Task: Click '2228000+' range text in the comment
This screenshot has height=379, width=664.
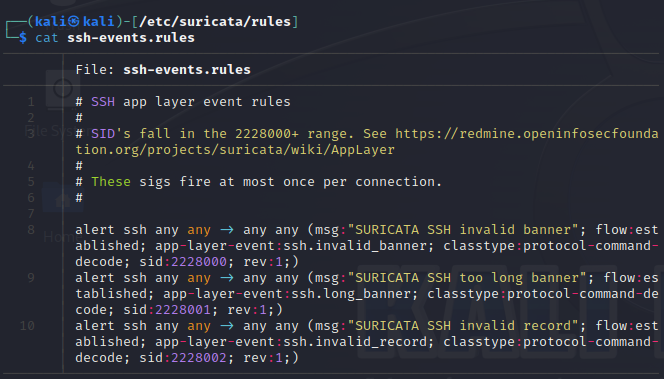Action: pos(267,134)
